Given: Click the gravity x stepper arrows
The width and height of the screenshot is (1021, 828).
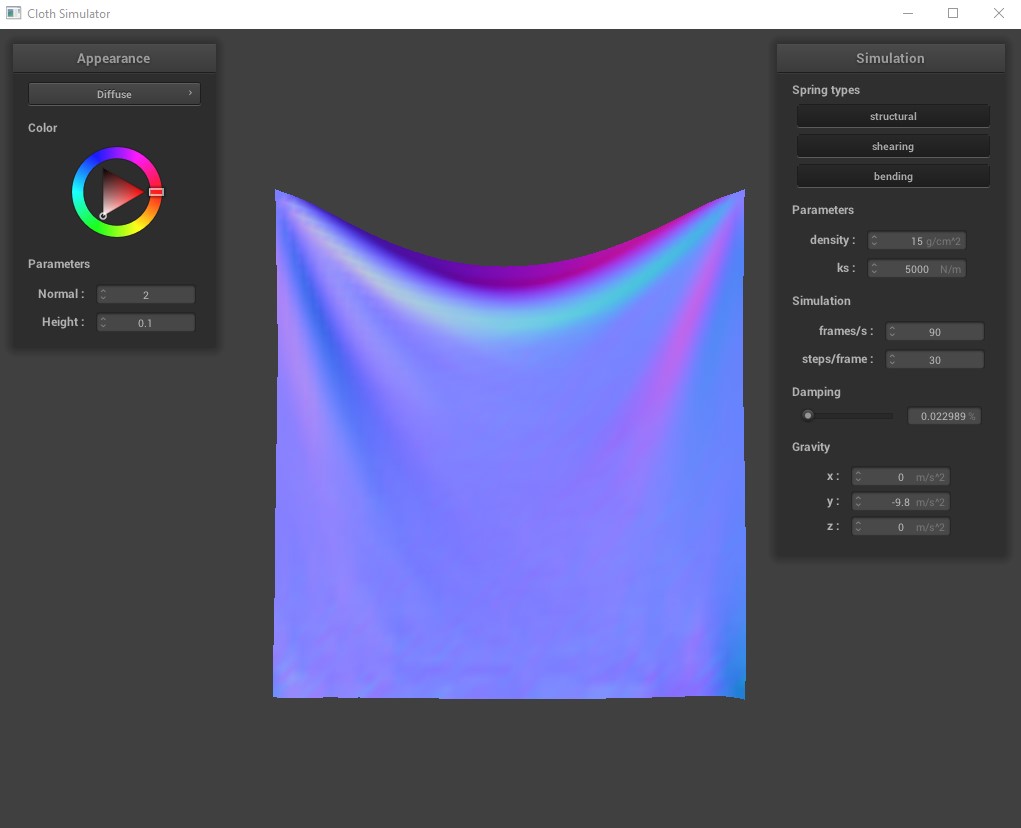Looking at the screenshot, I should [858, 477].
